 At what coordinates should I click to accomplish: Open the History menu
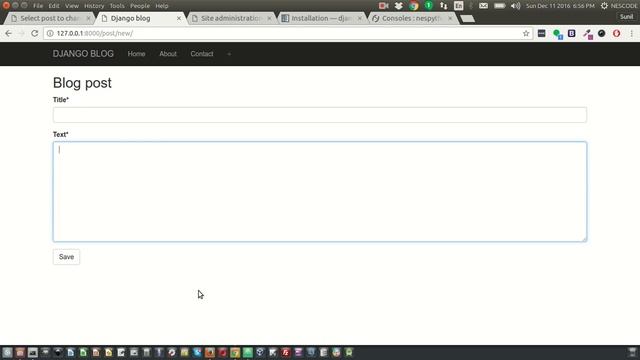(94, 6)
